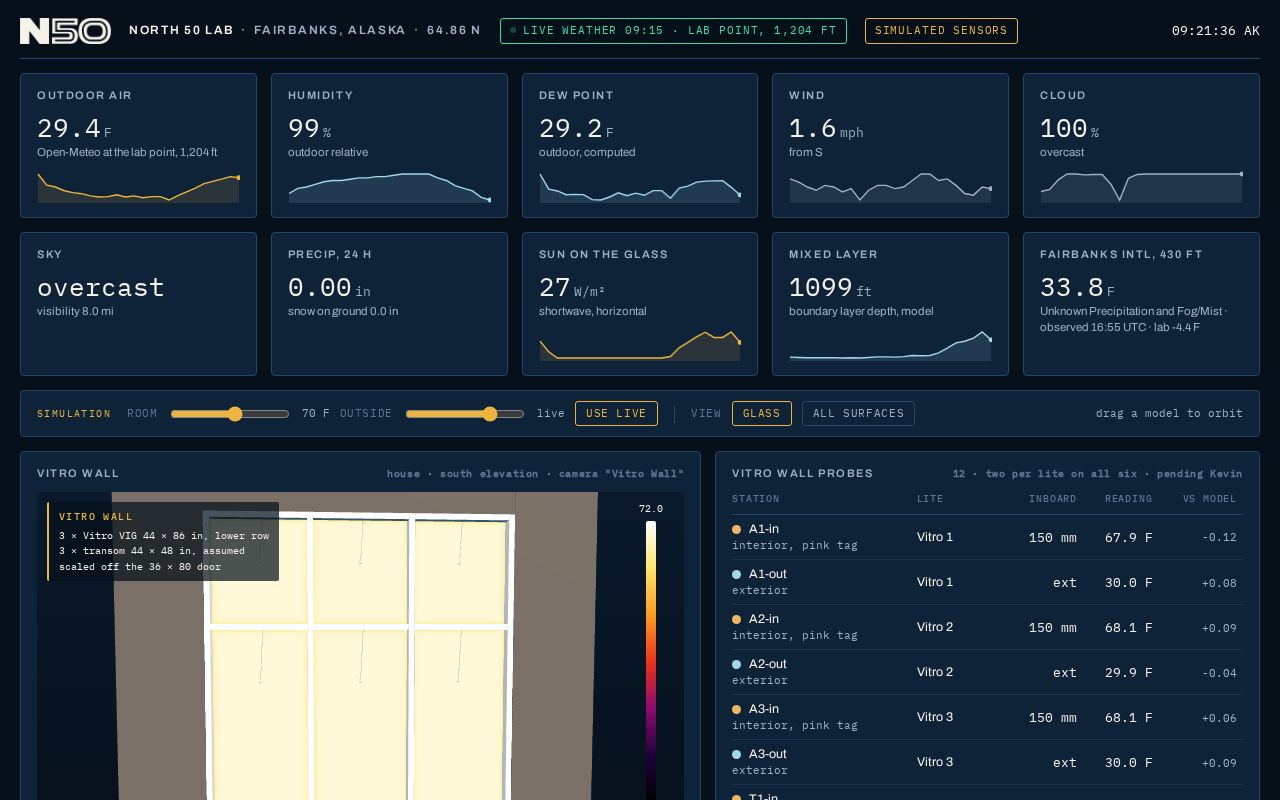Click the live weather status indicator dot

[513, 31]
